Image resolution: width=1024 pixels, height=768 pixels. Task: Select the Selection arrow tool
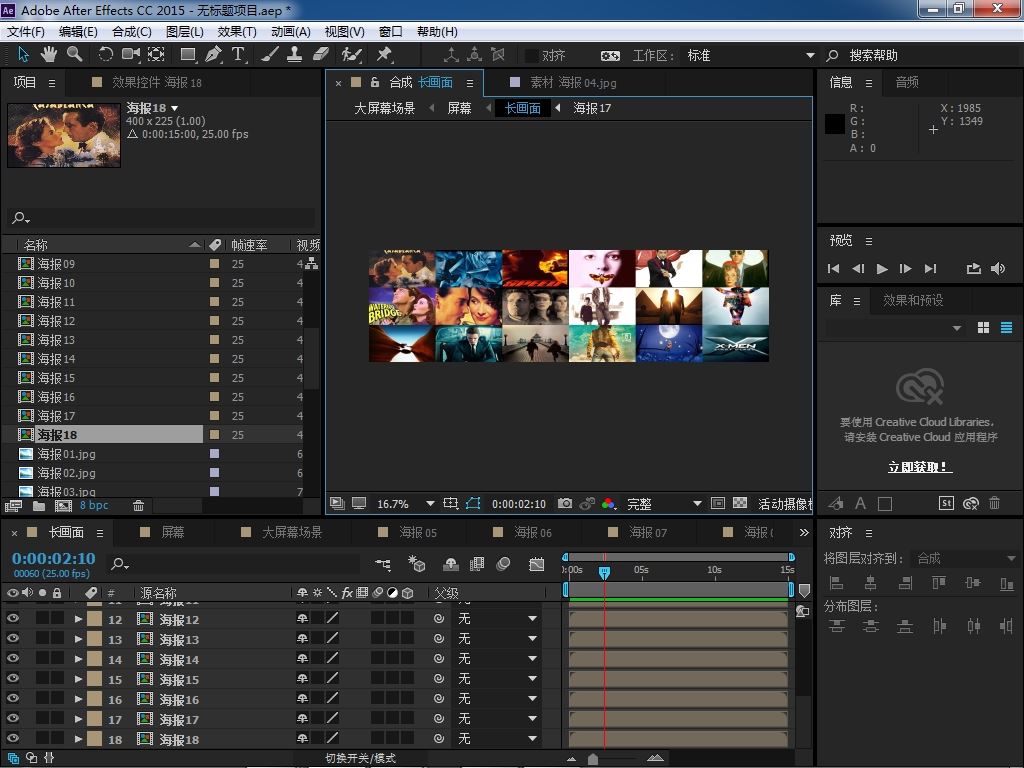click(24, 55)
